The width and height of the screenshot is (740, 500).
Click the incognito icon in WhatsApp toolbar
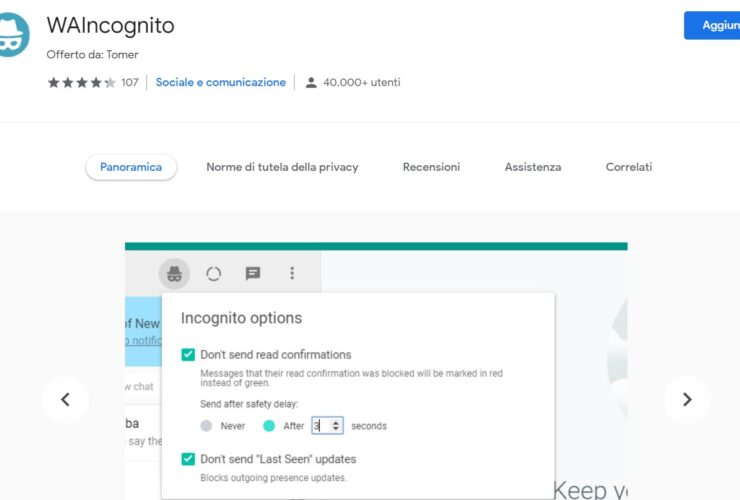(174, 273)
